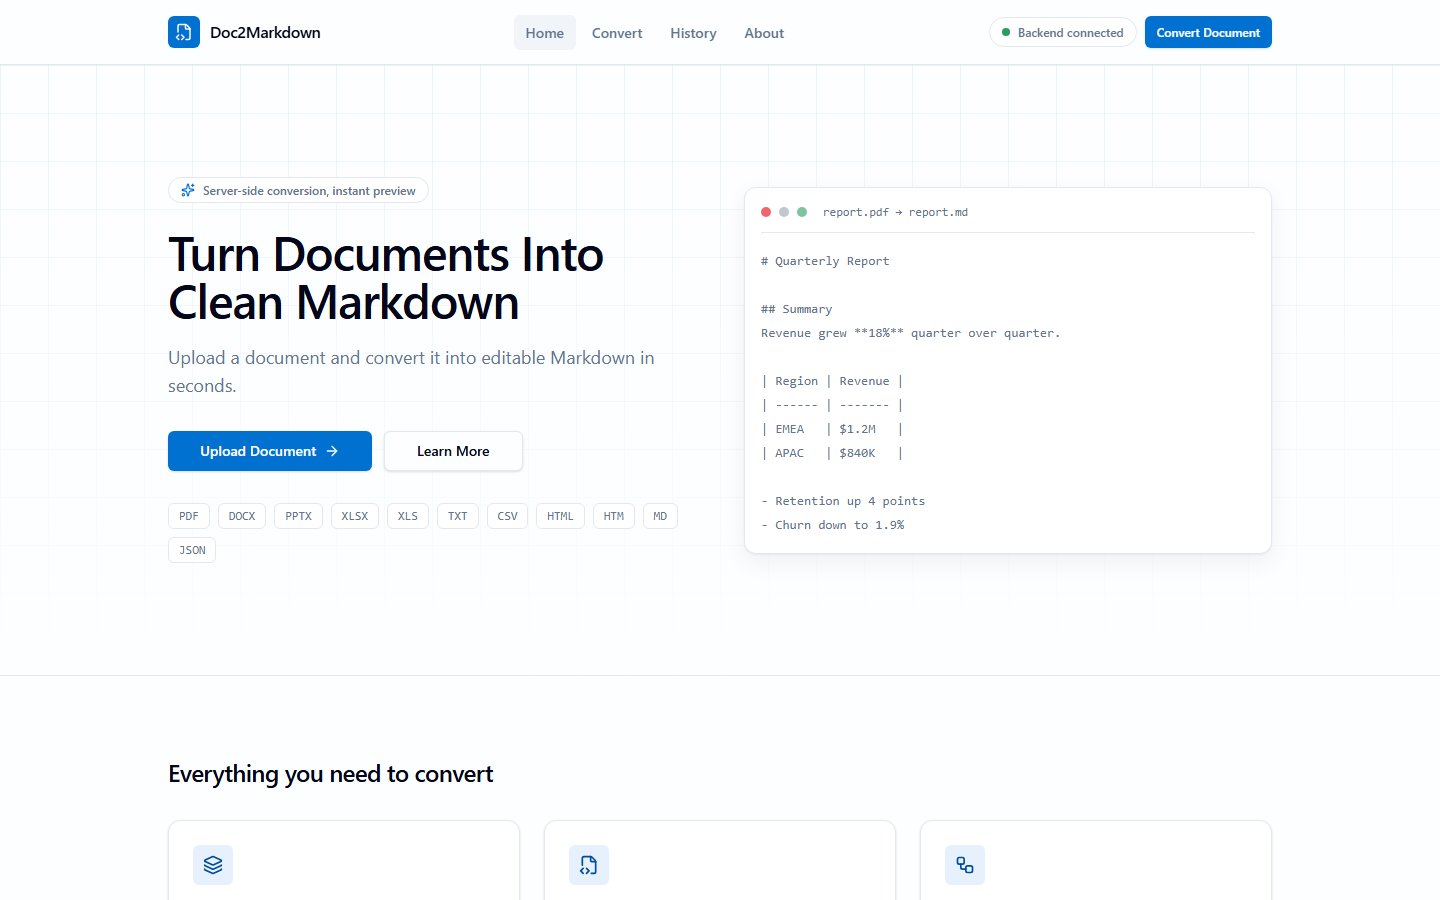
Task: Click the workflow icon on the third feature card
Action: [965, 865]
